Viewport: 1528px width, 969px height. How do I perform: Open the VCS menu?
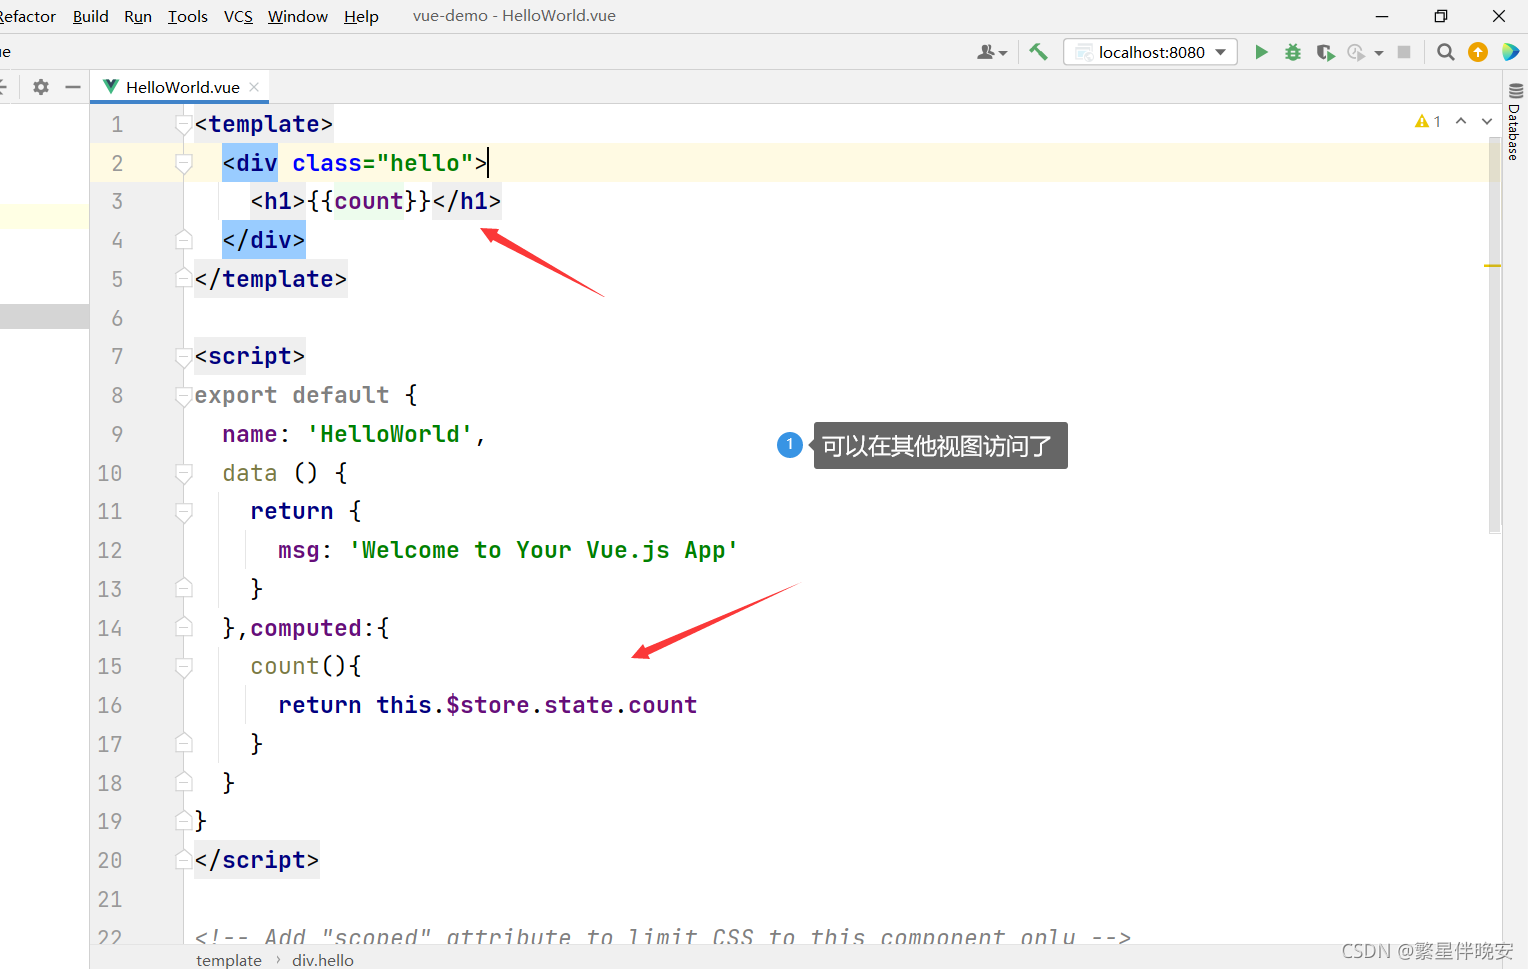tap(238, 16)
